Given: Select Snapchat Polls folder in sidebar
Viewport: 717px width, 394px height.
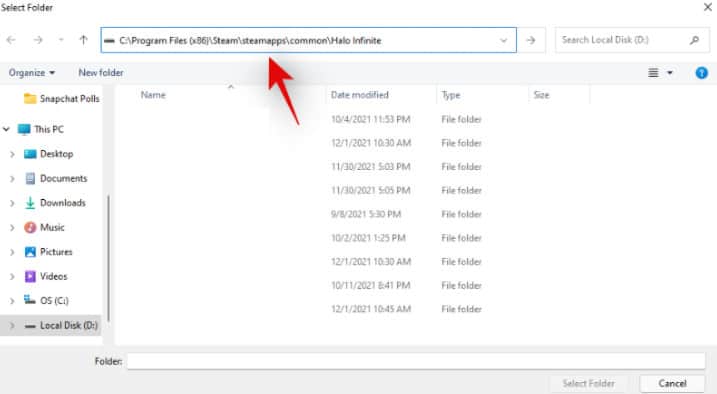Looking at the screenshot, I should pos(62,99).
